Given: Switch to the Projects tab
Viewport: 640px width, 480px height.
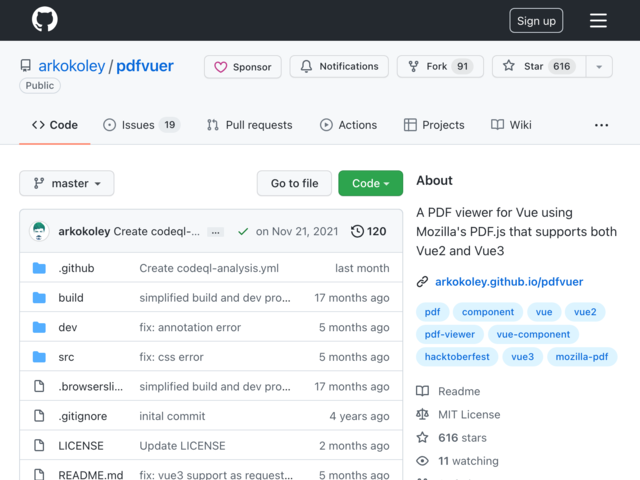Looking at the screenshot, I should pyautogui.click(x=434, y=125).
